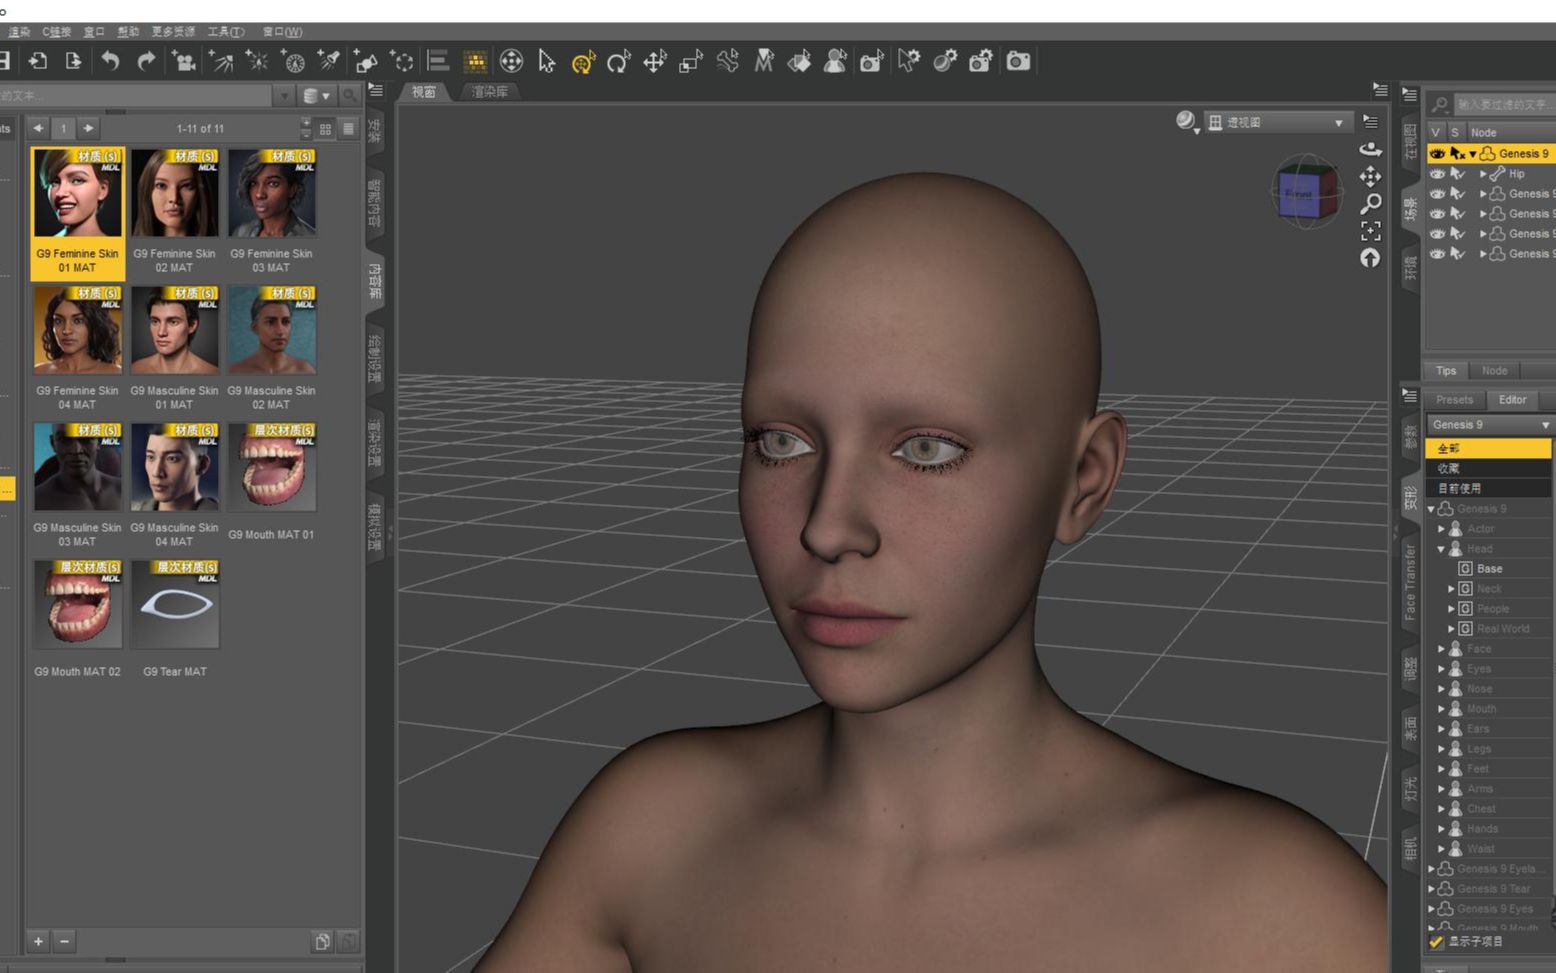
Task: Toggle selectability arrow for Genesis 9 node
Action: [1457, 153]
